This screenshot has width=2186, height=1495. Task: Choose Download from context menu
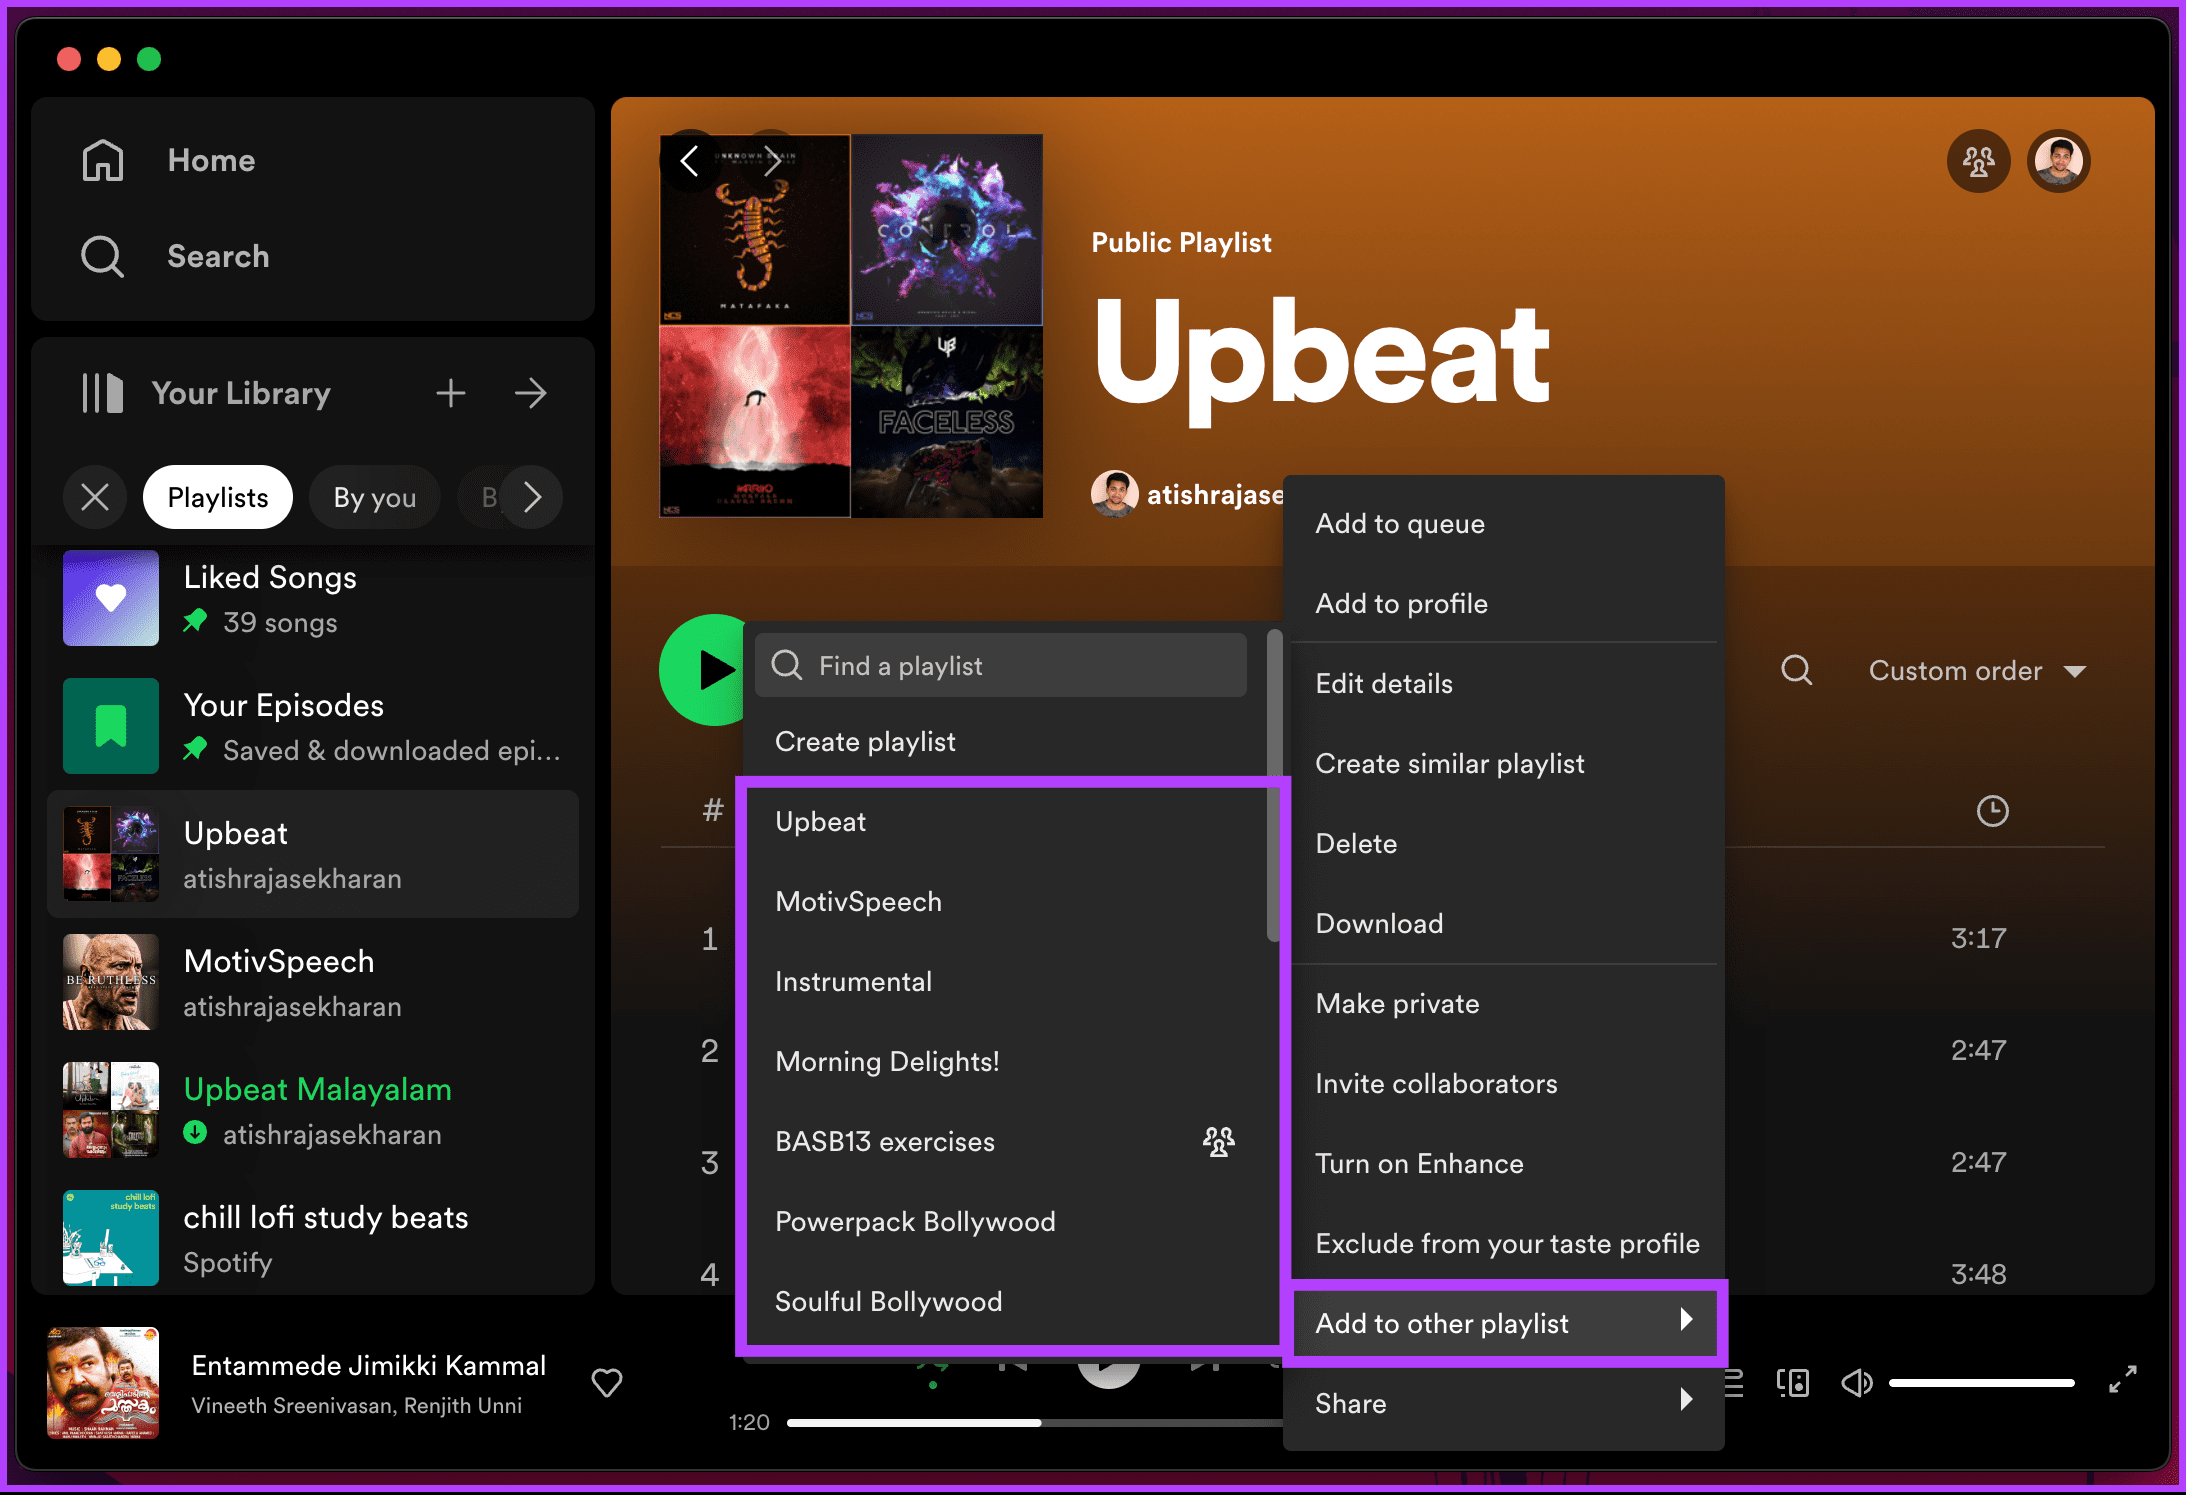tap(1504, 924)
